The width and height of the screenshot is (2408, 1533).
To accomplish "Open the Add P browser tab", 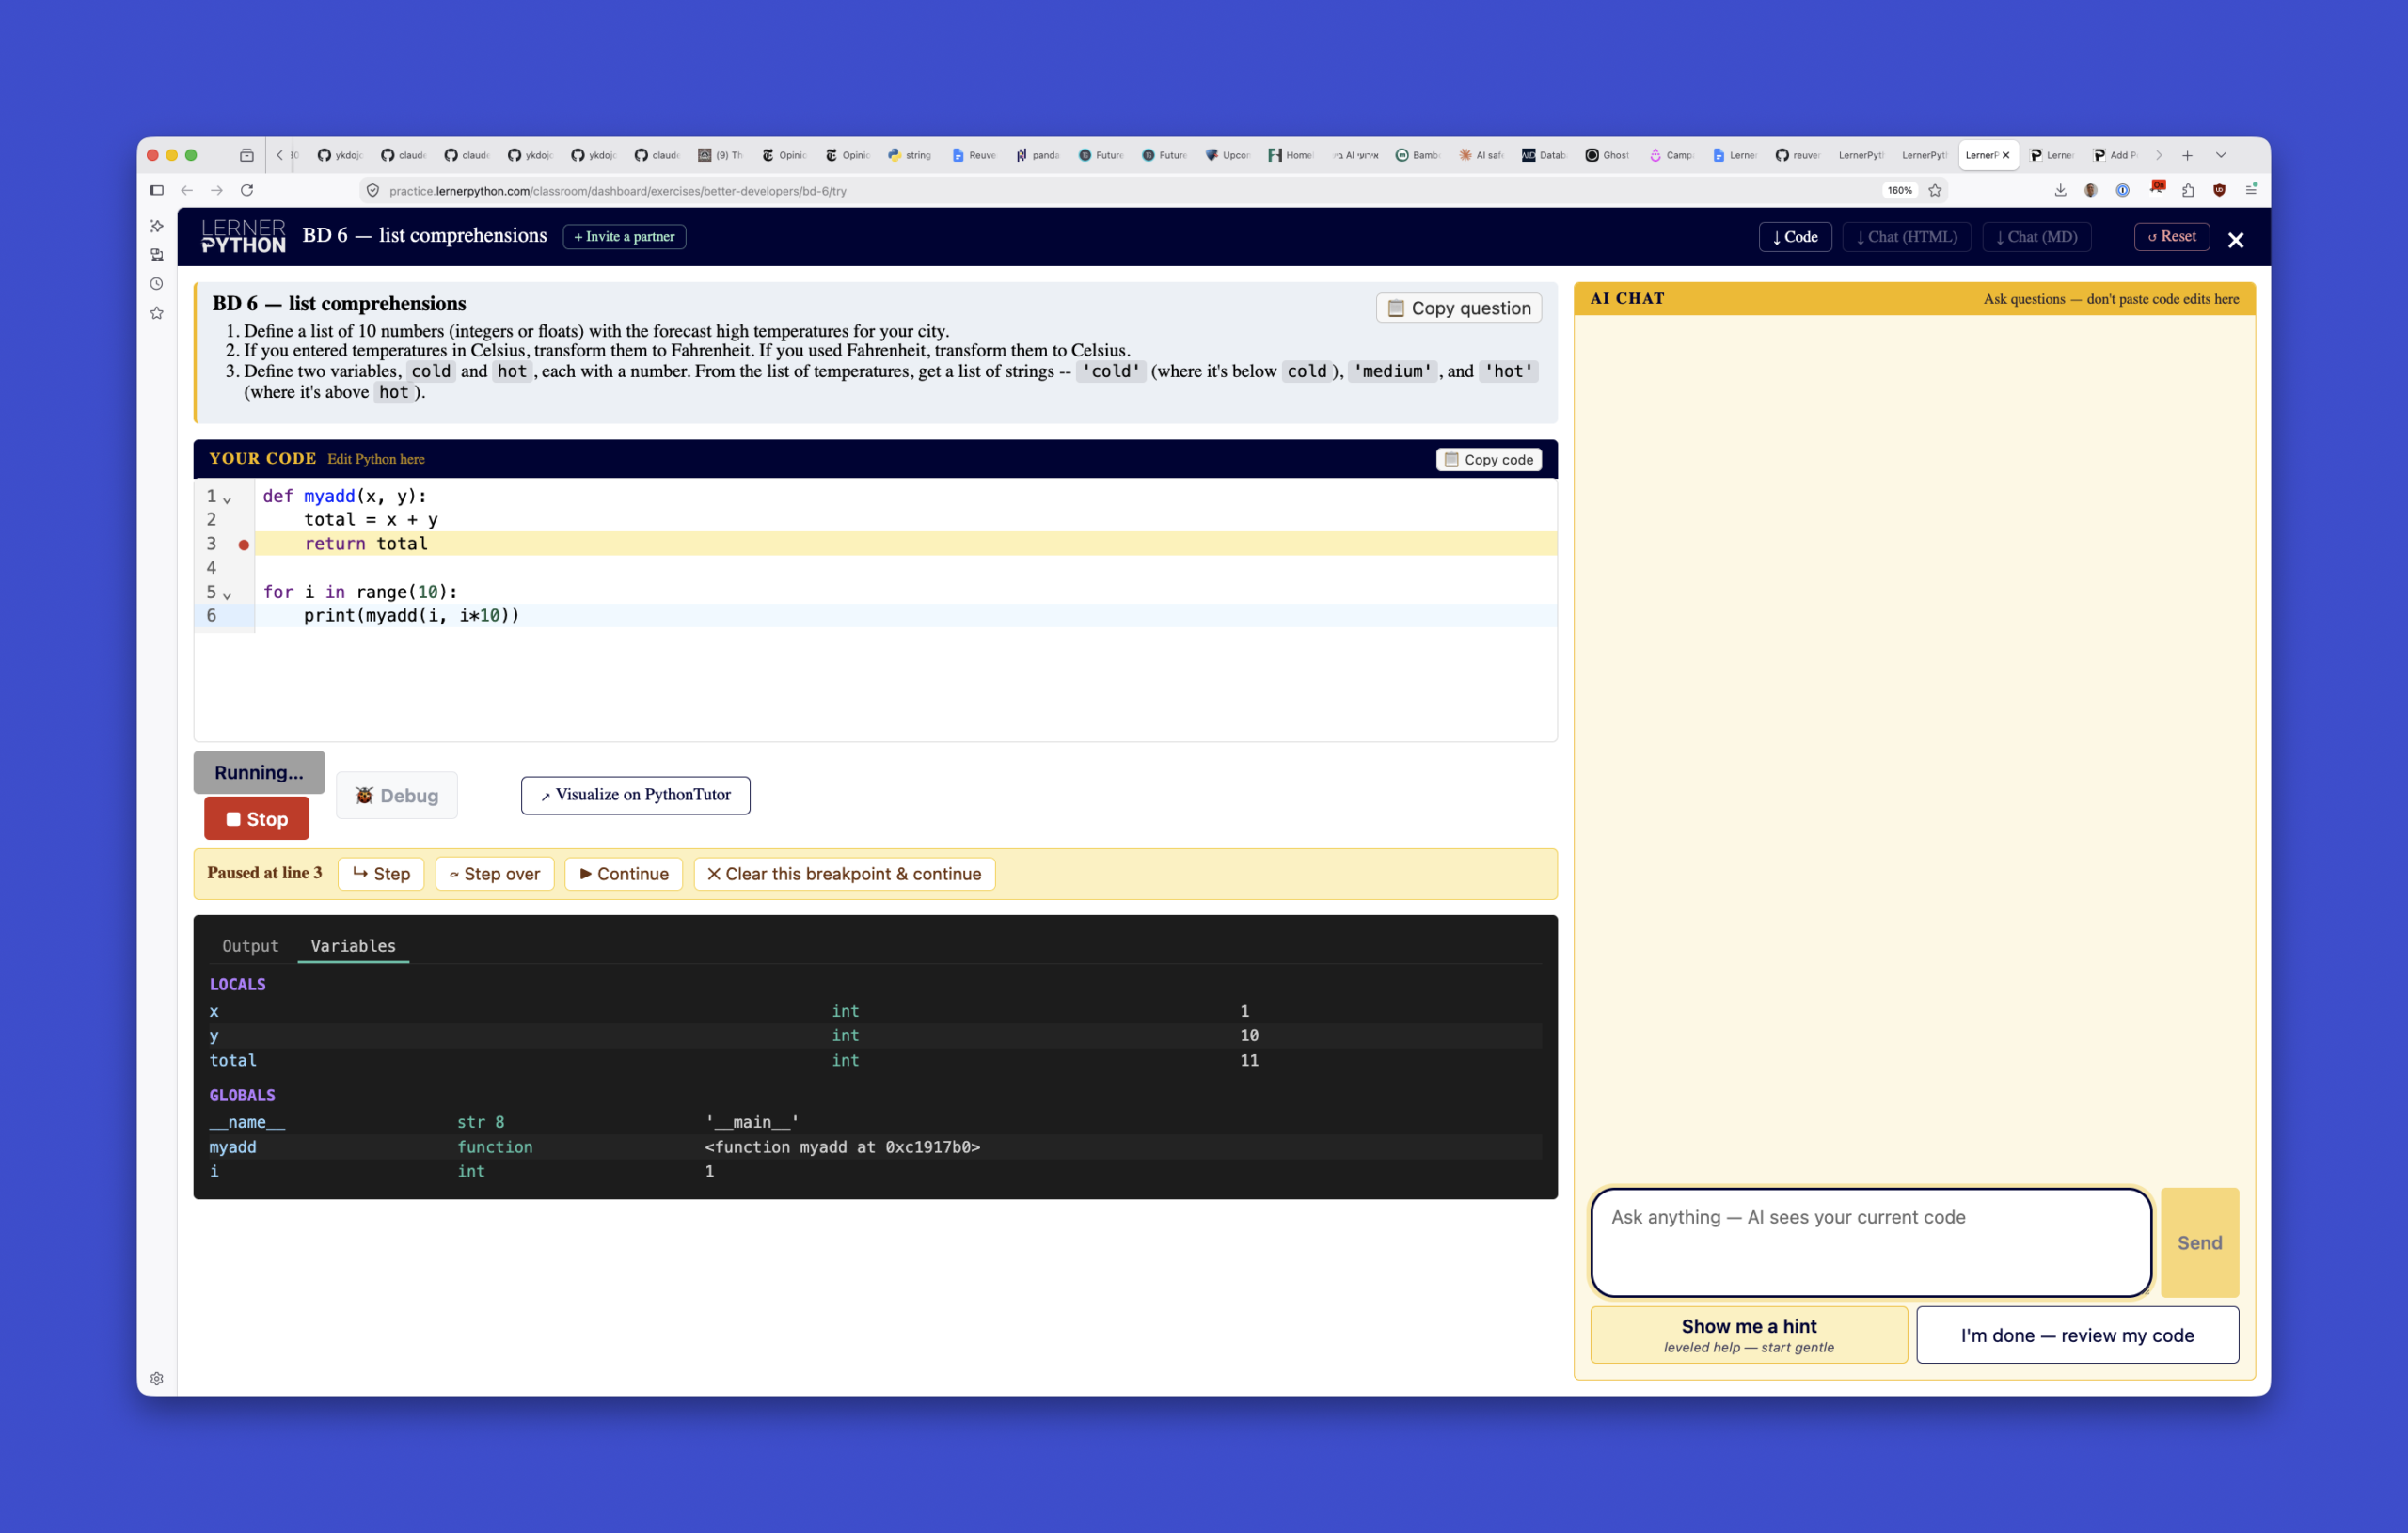I will click(2115, 155).
